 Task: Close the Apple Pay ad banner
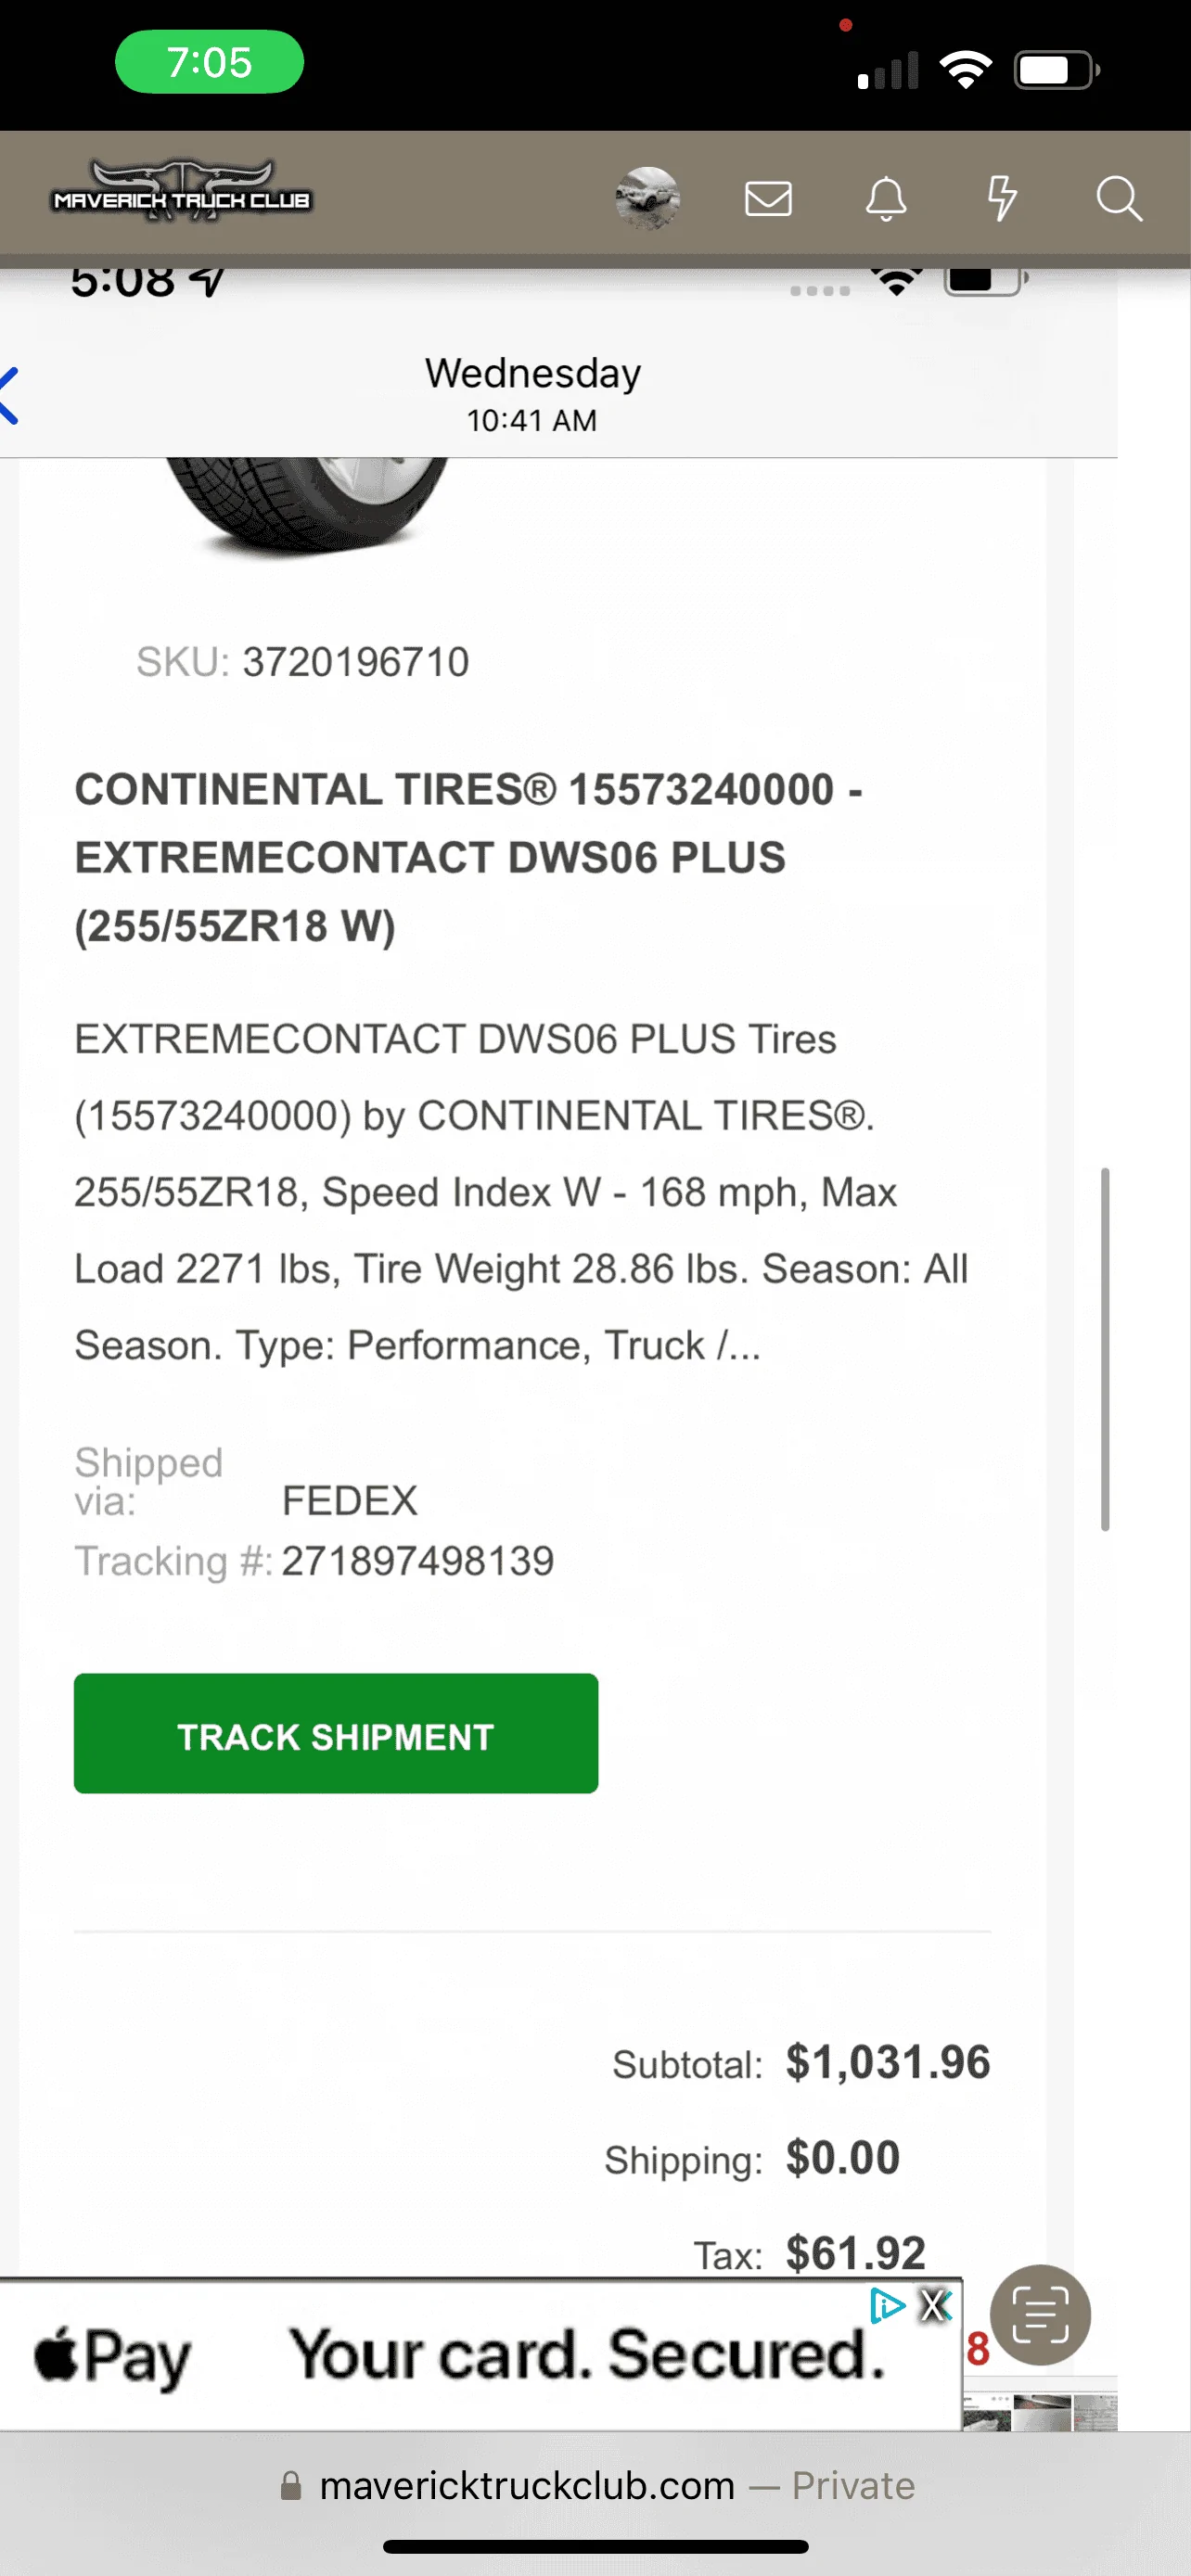[x=936, y=2305]
